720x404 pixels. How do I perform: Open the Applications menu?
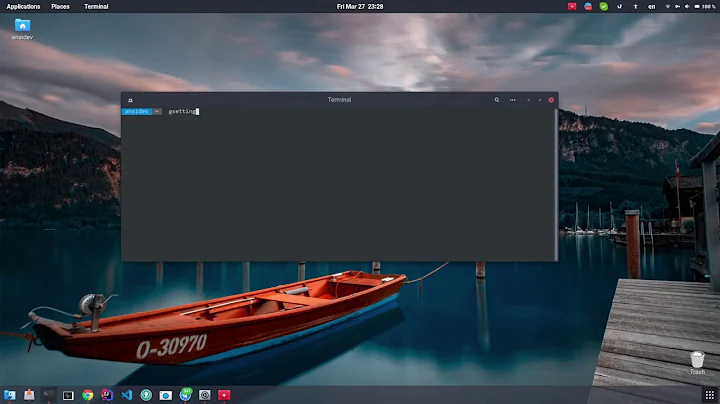(x=23, y=6)
